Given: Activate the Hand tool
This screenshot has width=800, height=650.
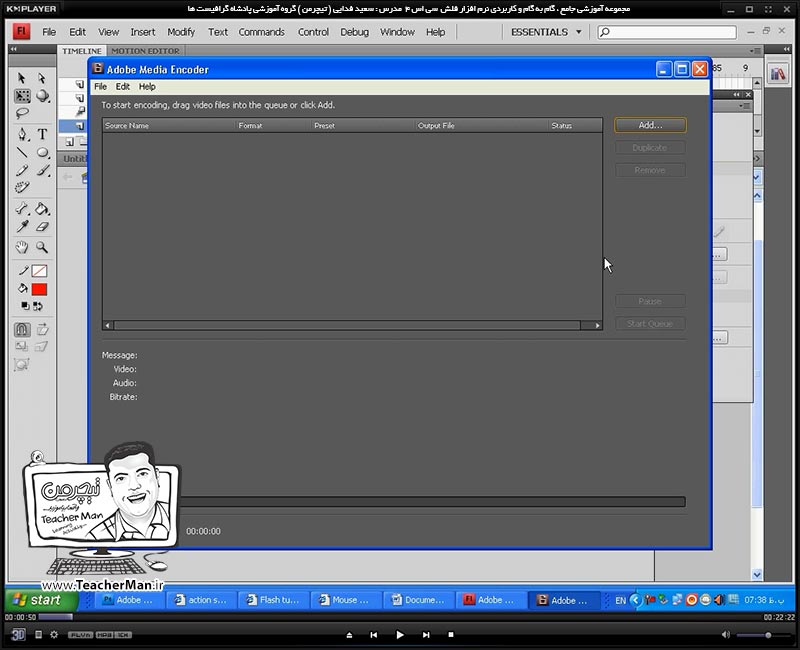Looking at the screenshot, I should (21, 247).
